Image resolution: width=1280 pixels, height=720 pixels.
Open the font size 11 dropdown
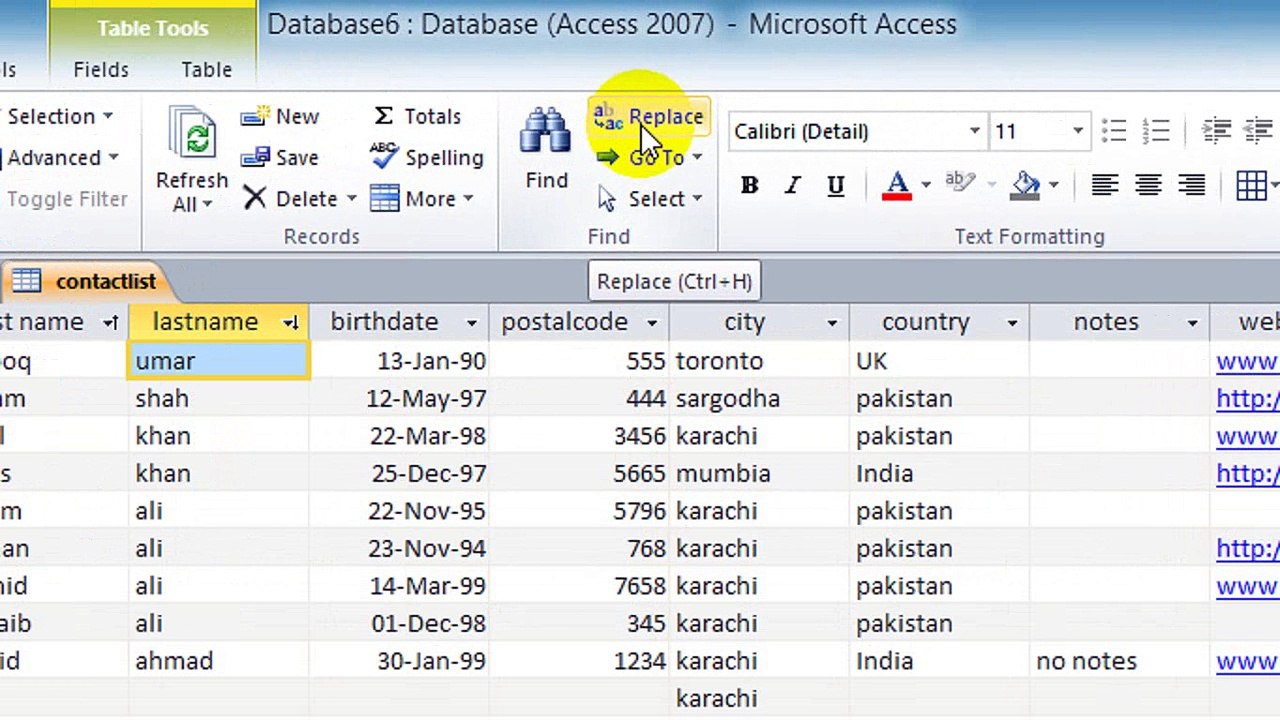coord(1077,131)
